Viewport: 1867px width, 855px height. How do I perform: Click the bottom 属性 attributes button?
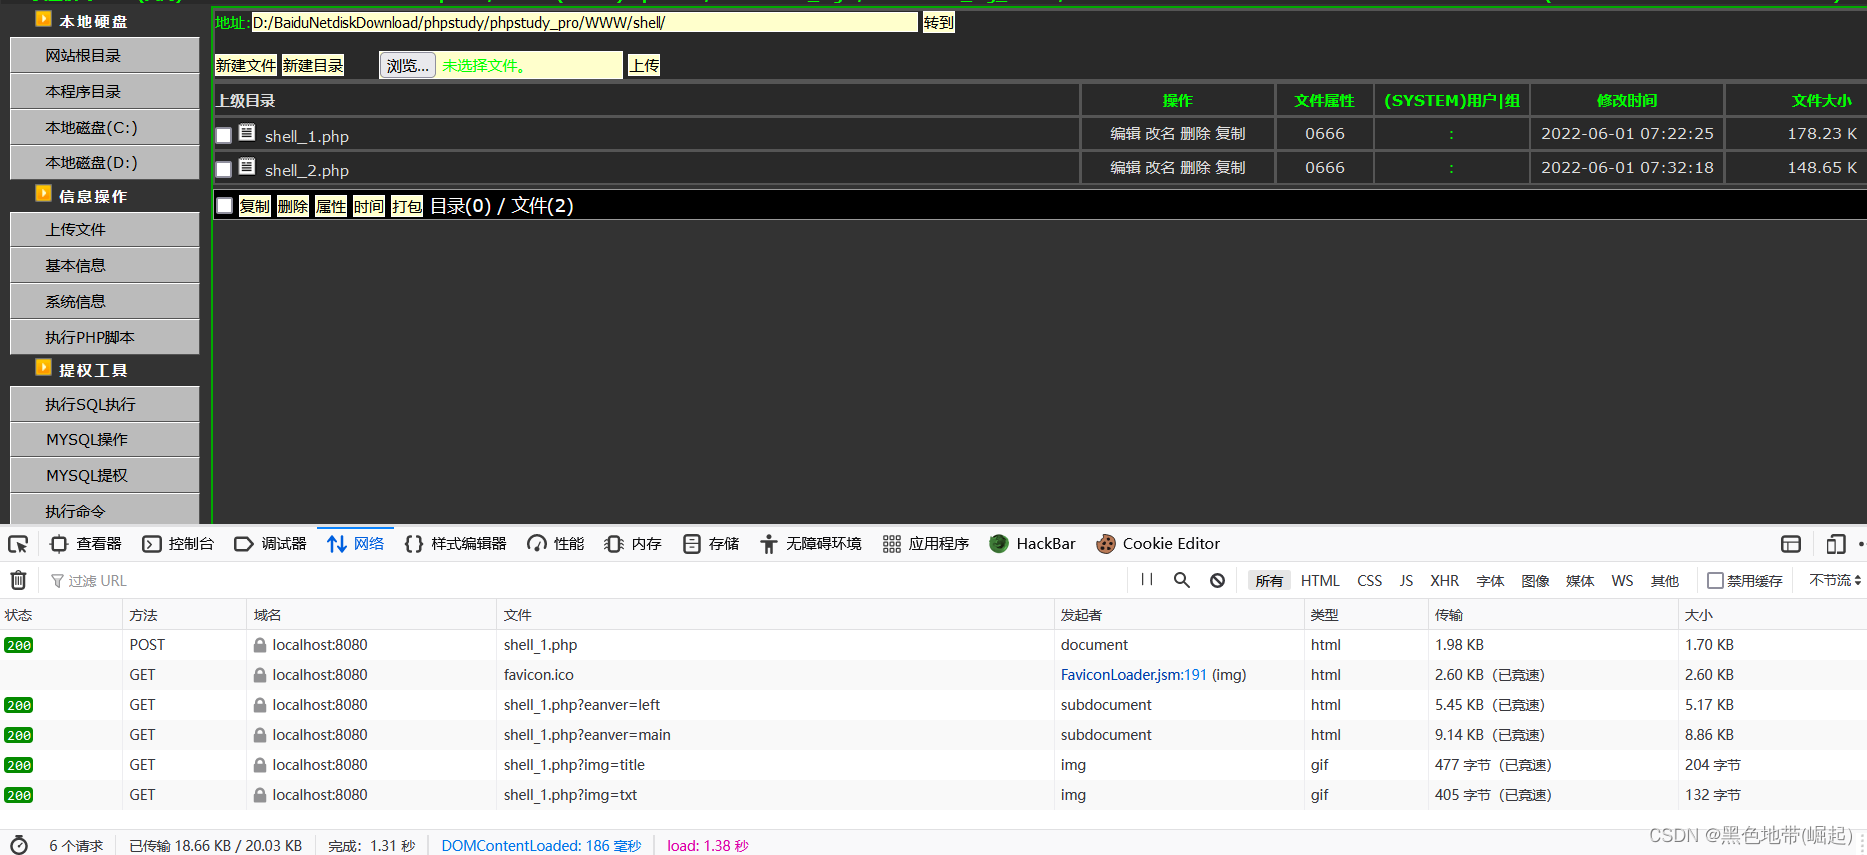330,206
